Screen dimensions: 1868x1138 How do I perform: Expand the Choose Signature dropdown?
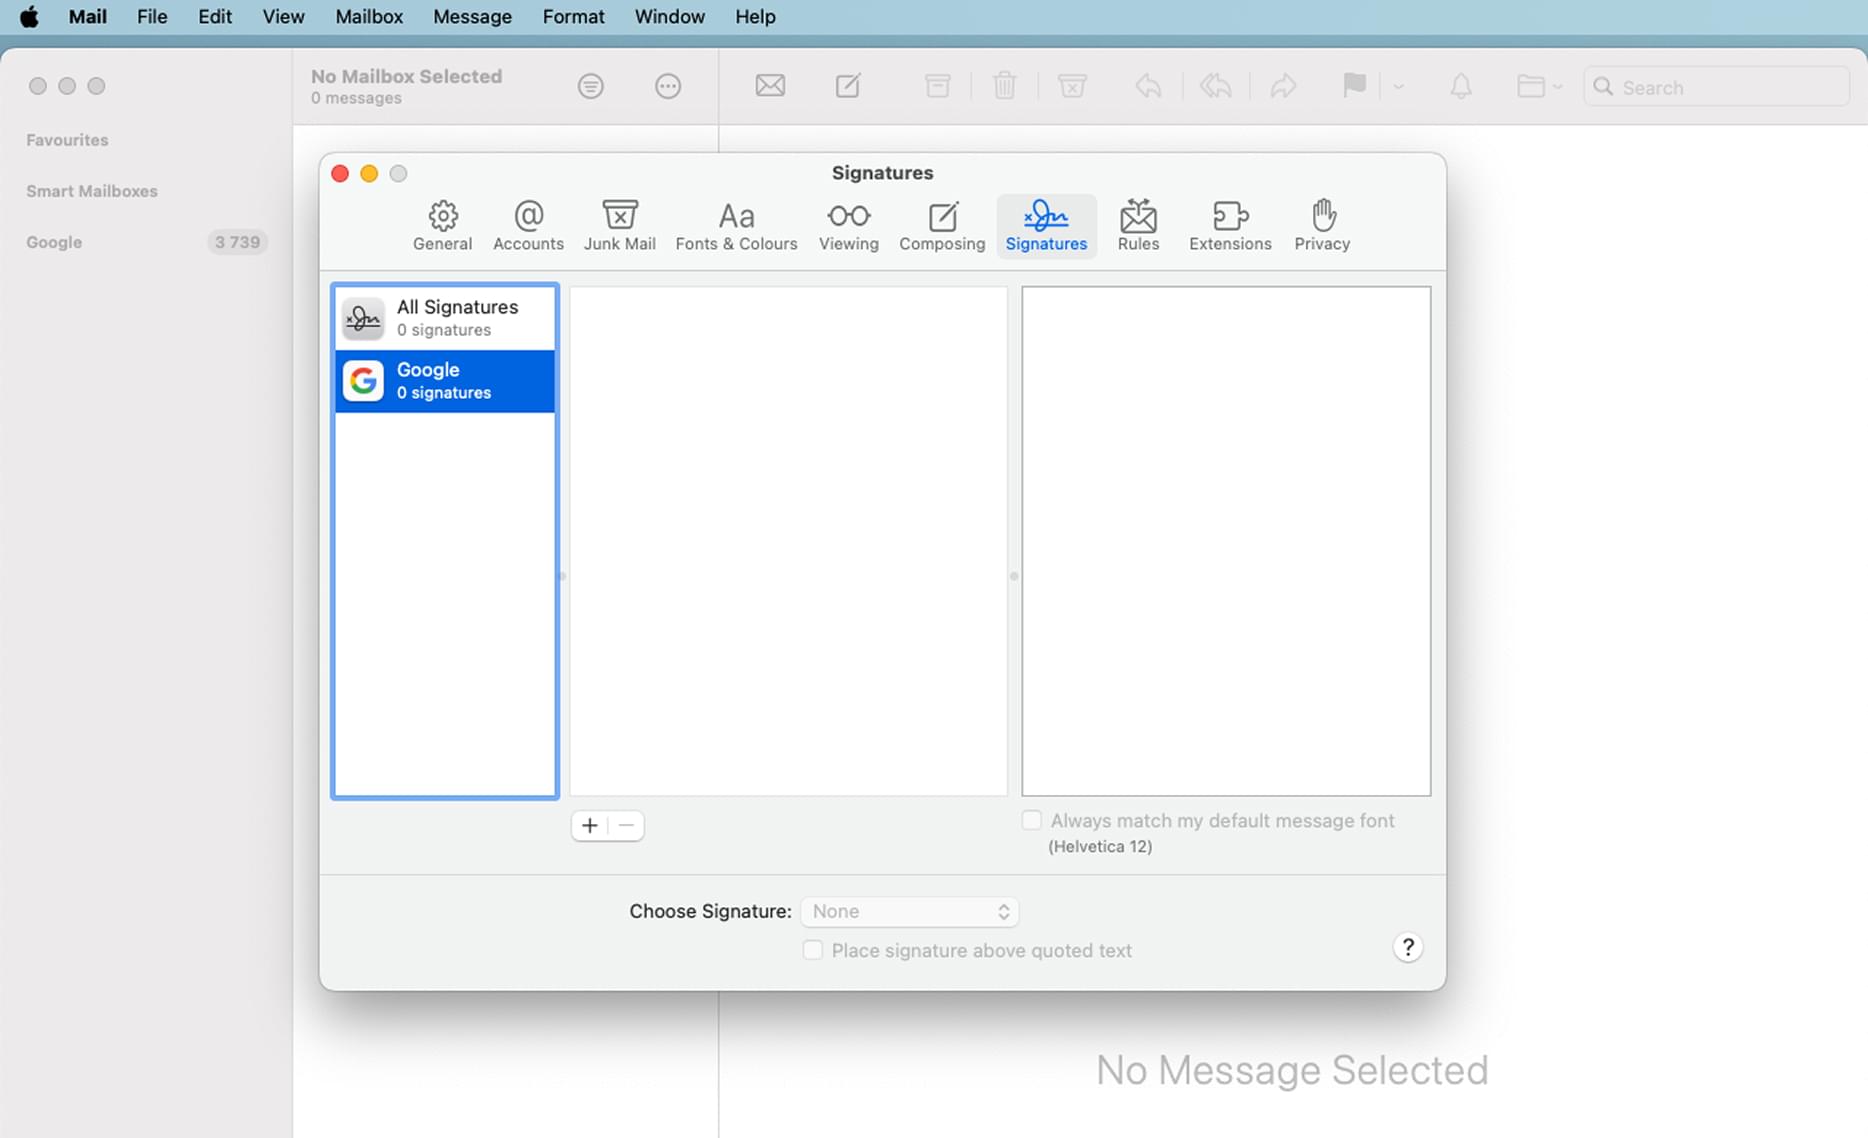click(x=909, y=911)
